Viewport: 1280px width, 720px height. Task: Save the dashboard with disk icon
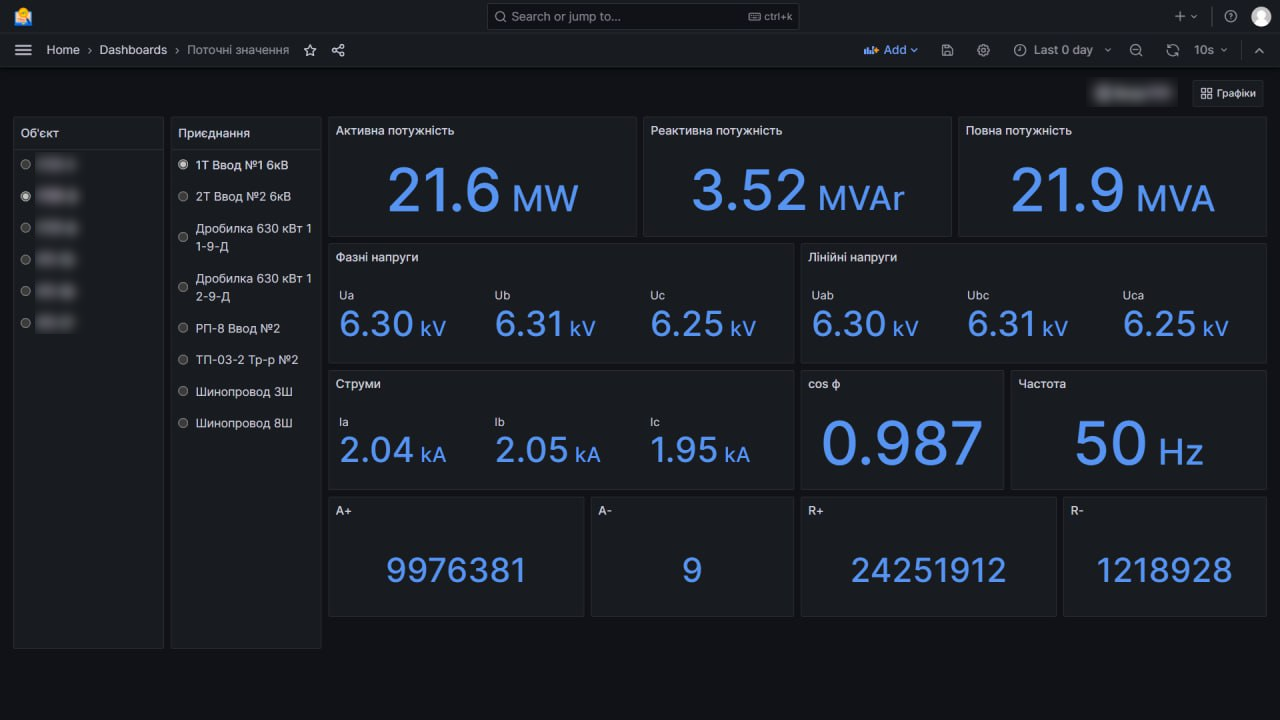947,50
